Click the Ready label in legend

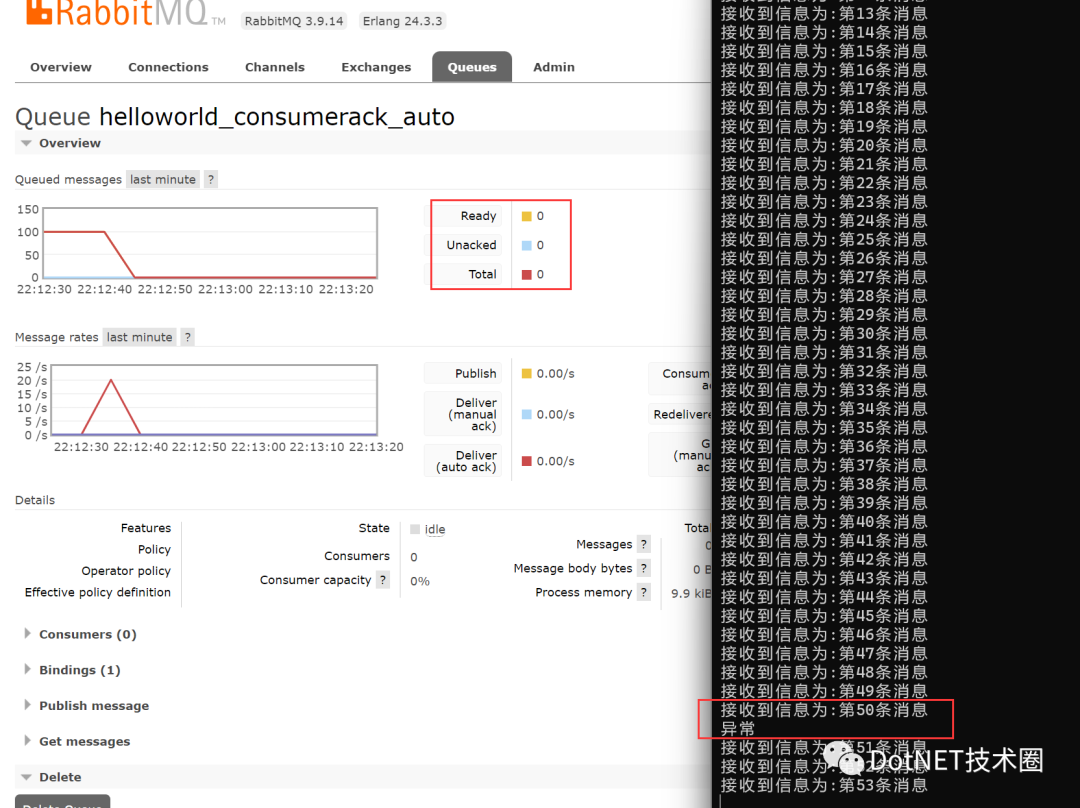(x=478, y=216)
